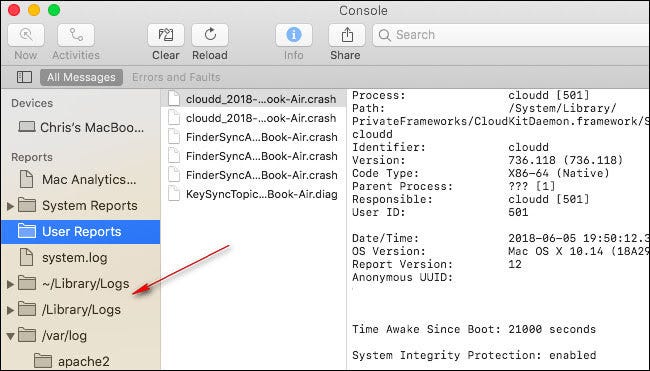Open the Activities toolbar icon
The image size is (650, 371).
[76, 35]
